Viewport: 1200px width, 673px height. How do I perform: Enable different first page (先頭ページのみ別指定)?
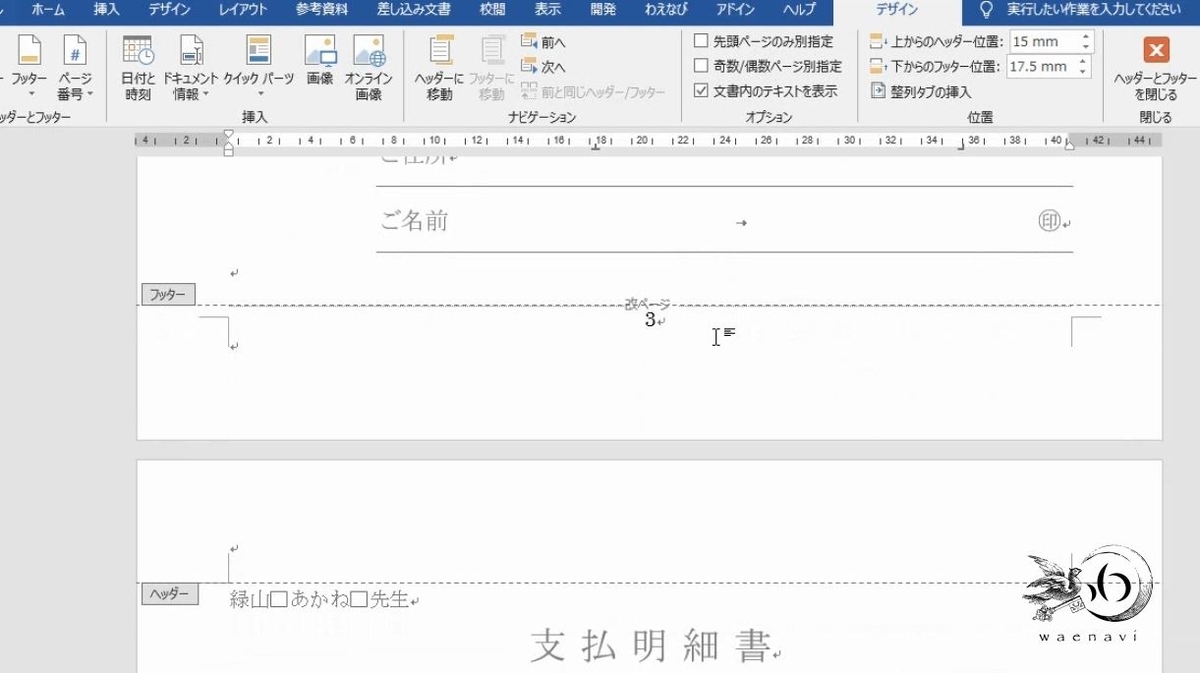pyautogui.click(x=702, y=41)
